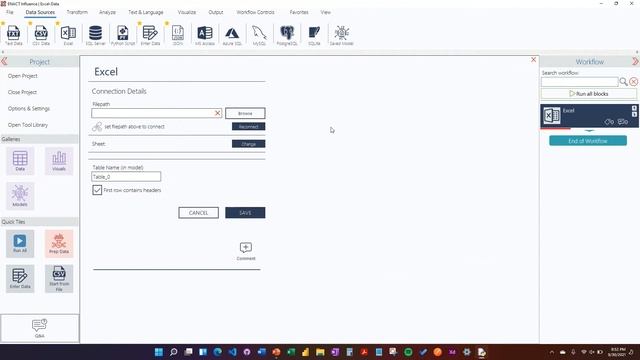This screenshot has height=360, width=640.
Task: Click the Start from File quick tile
Action: pos(59,279)
